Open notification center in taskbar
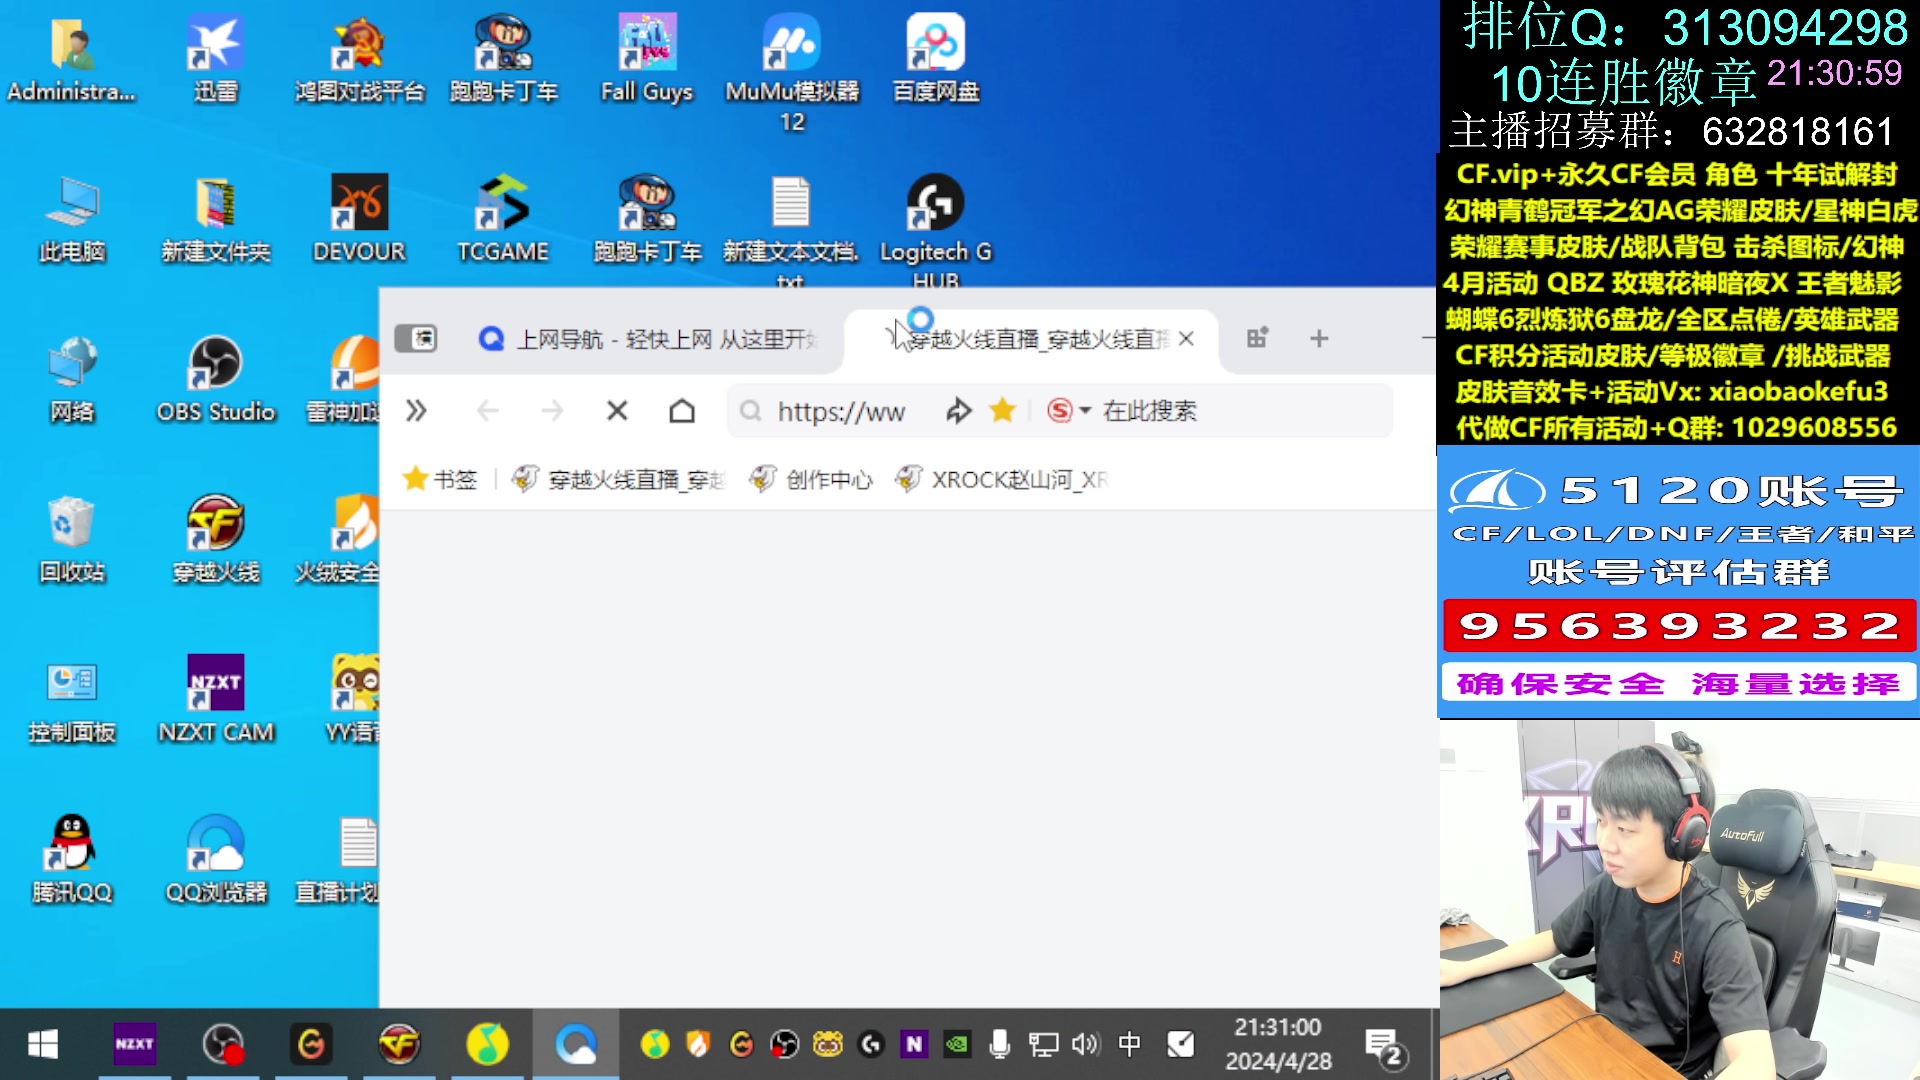The height and width of the screenshot is (1080, 1920). [1386, 1047]
